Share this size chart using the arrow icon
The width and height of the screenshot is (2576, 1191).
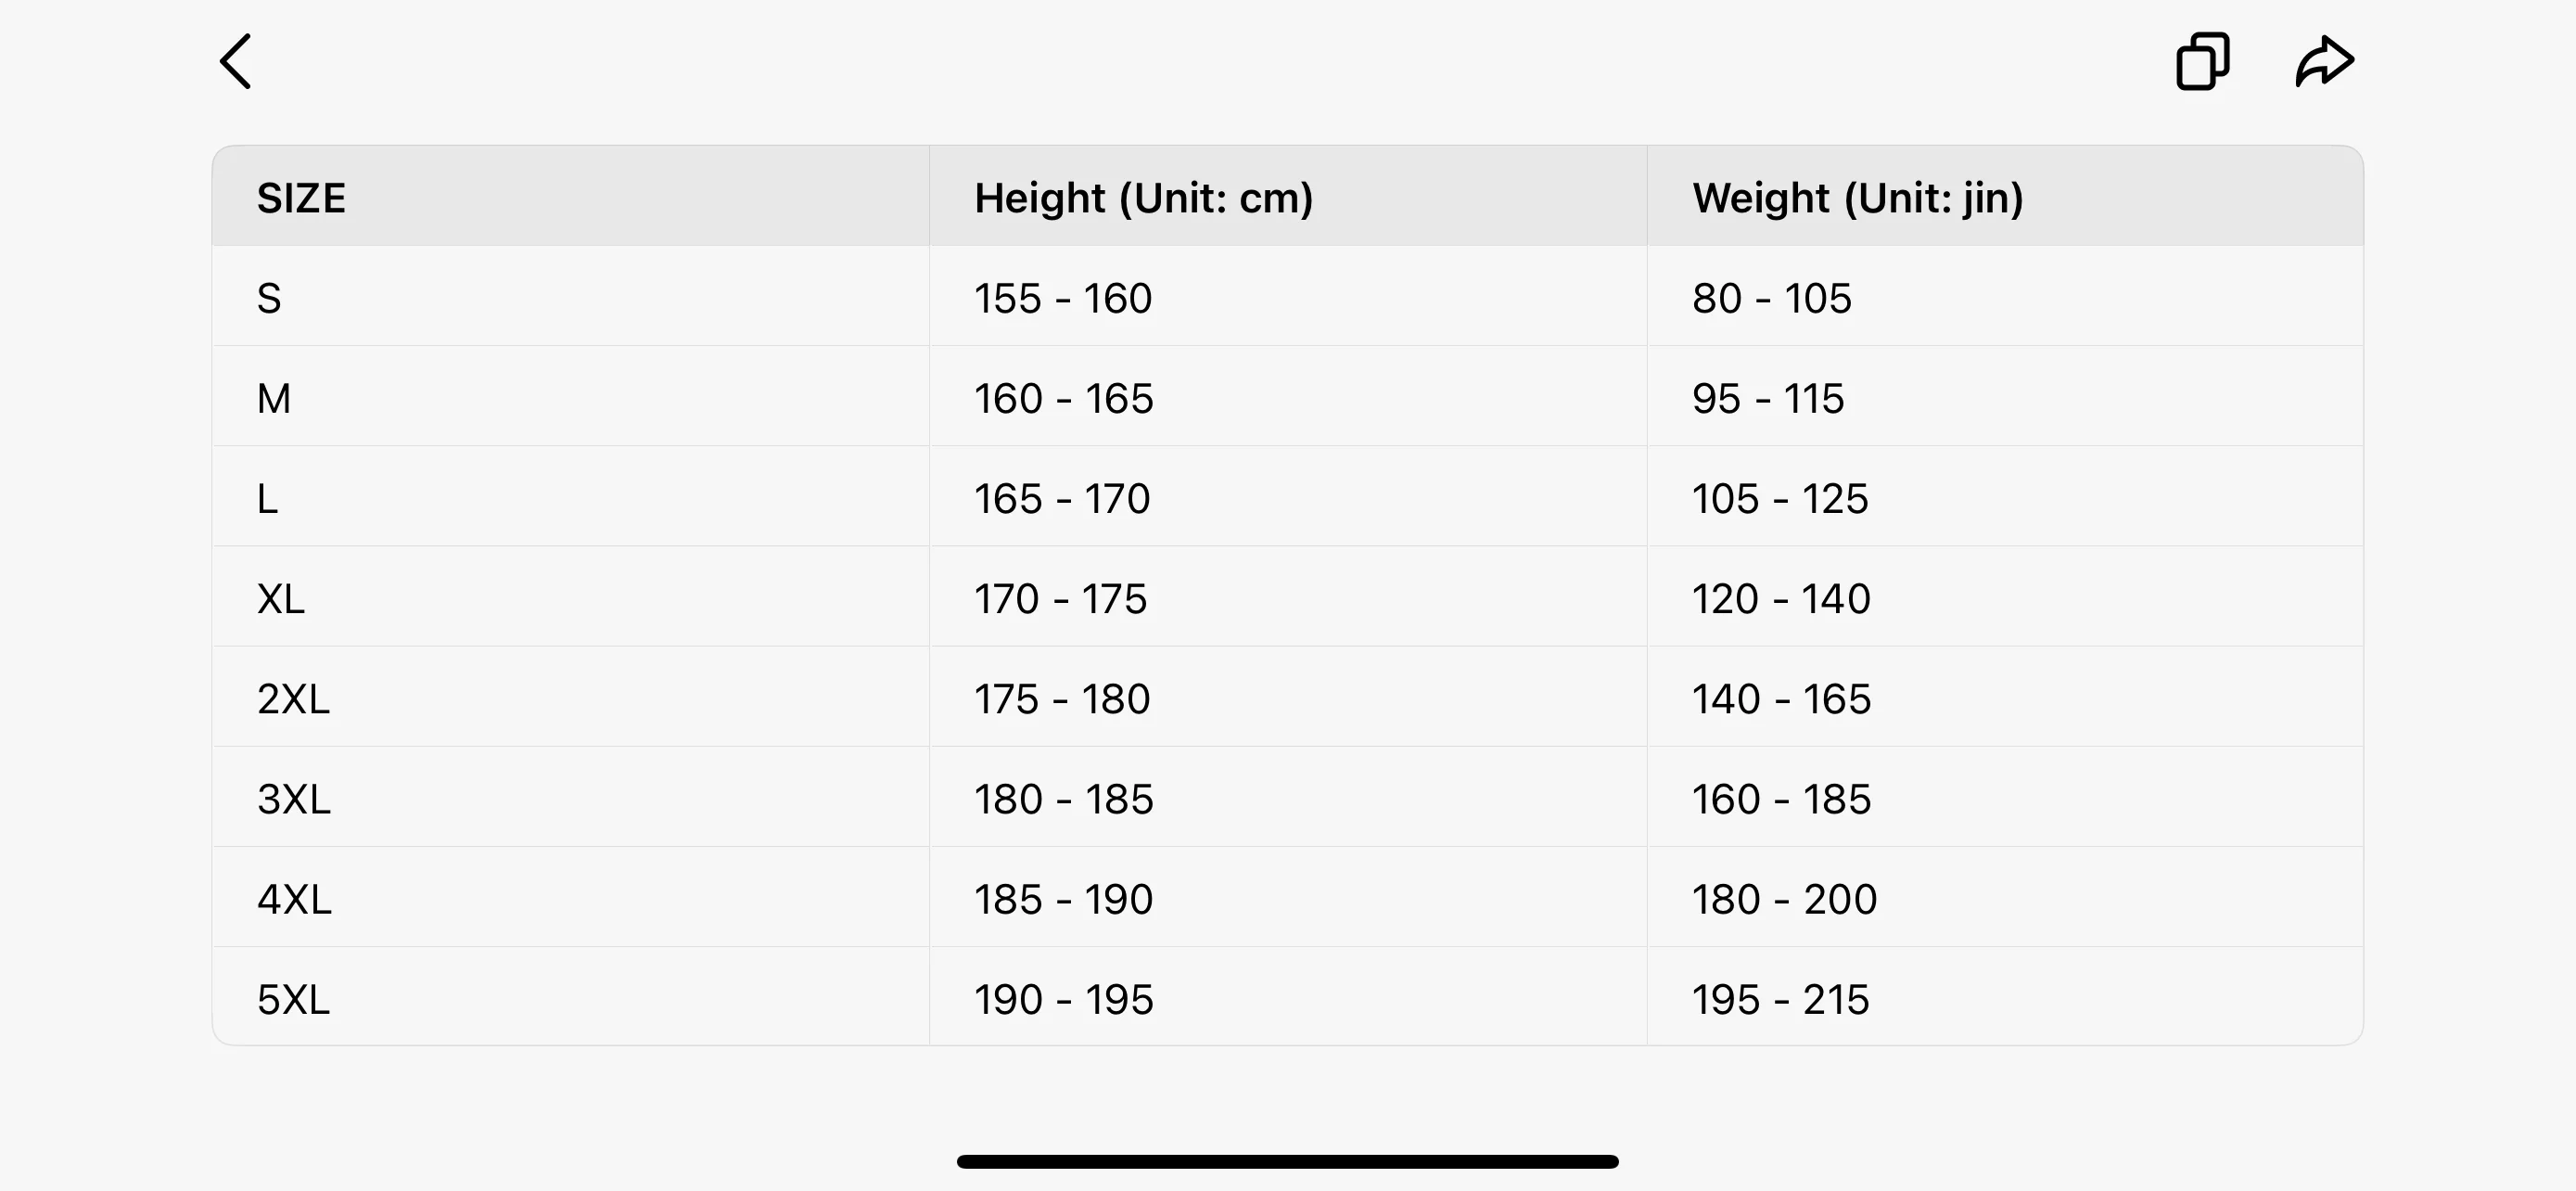[2325, 61]
